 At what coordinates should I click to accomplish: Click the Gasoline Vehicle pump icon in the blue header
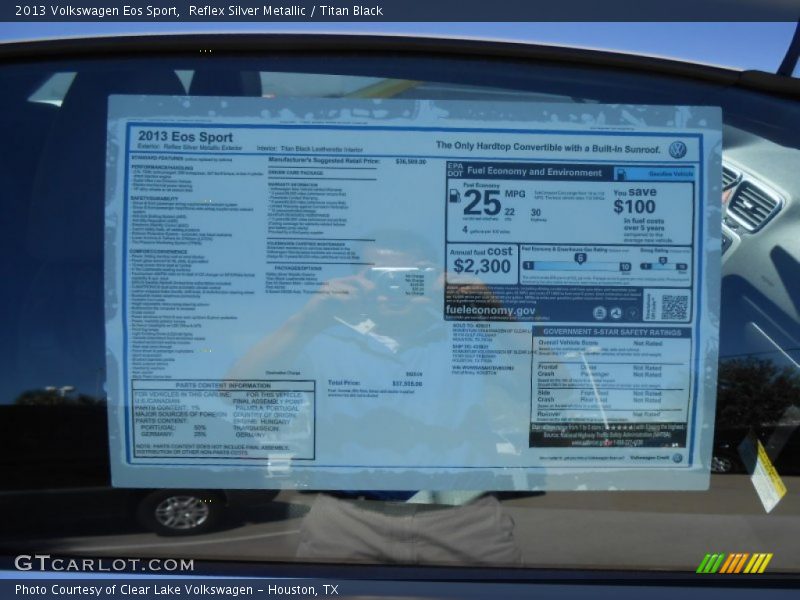pyautogui.click(x=620, y=173)
